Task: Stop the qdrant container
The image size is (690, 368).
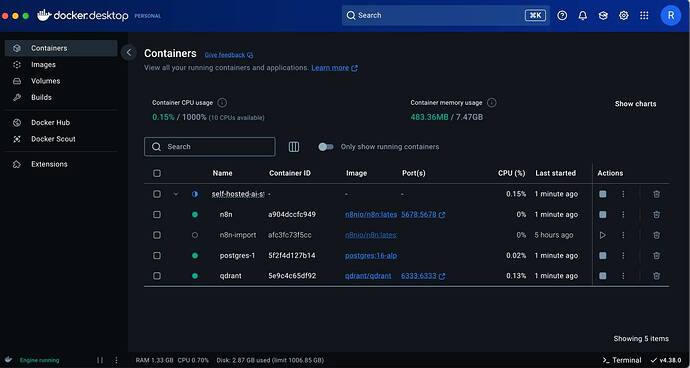Action: pos(603,276)
